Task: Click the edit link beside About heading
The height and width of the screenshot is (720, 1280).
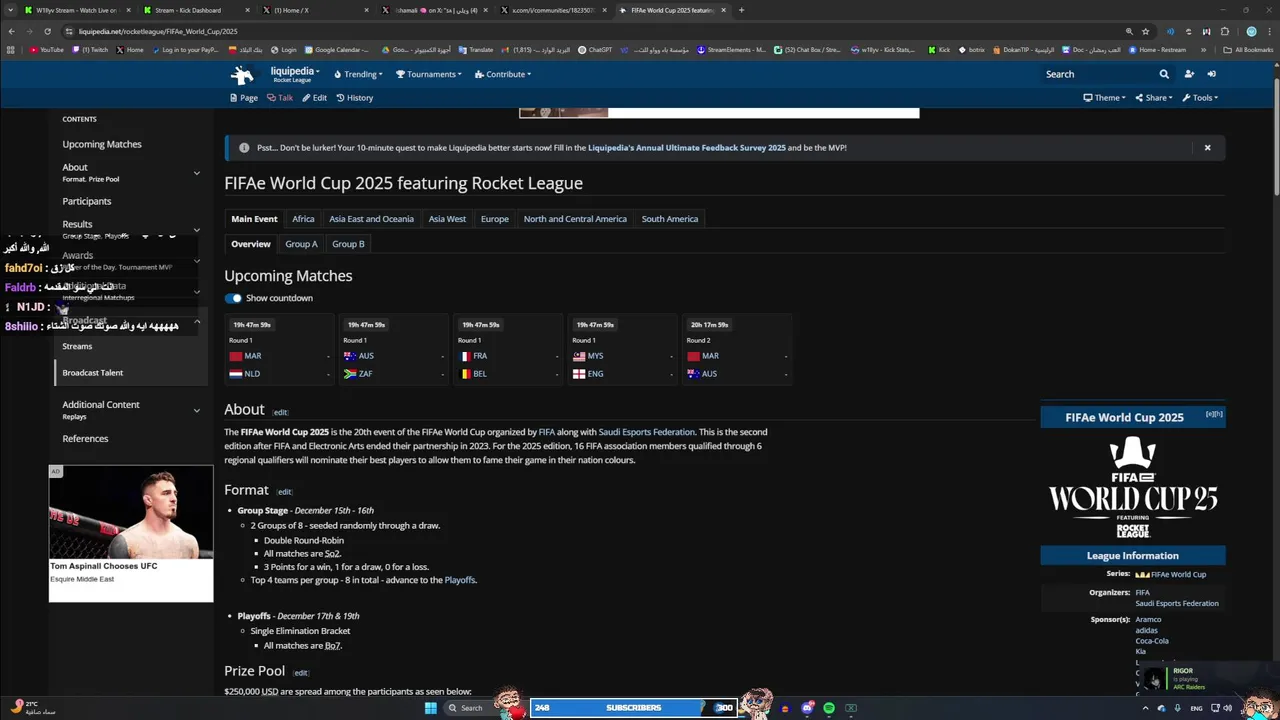Action: (x=281, y=412)
